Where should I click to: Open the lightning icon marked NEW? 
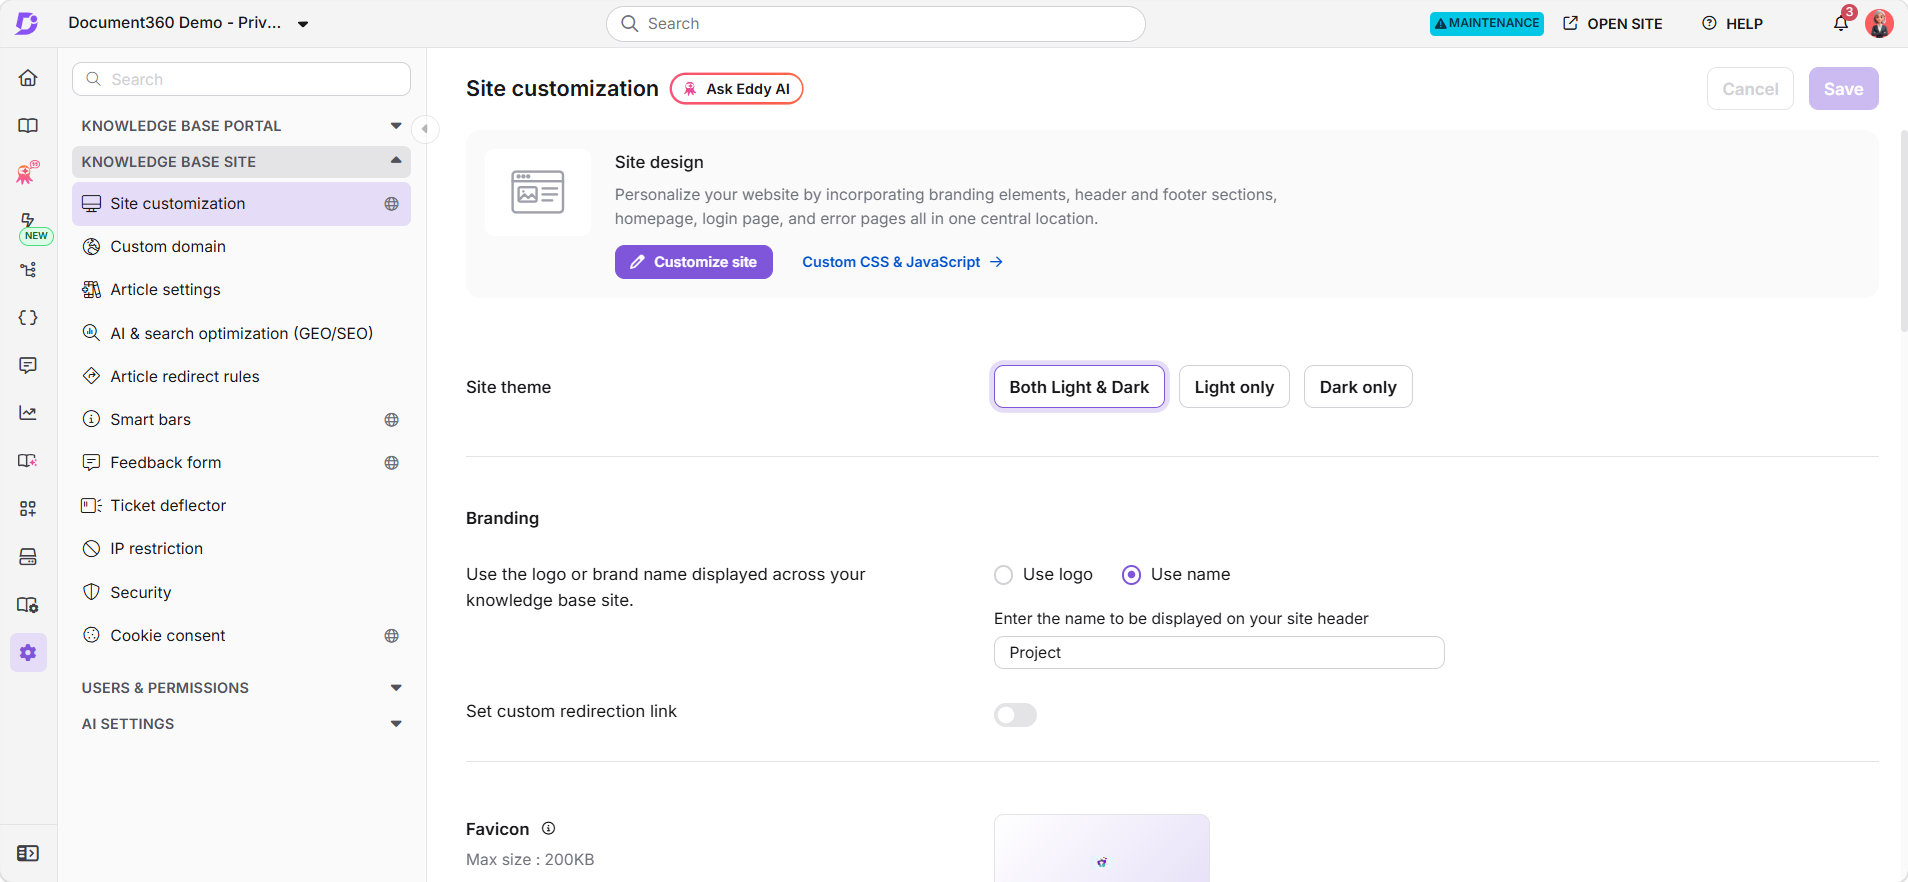coord(28,221)
